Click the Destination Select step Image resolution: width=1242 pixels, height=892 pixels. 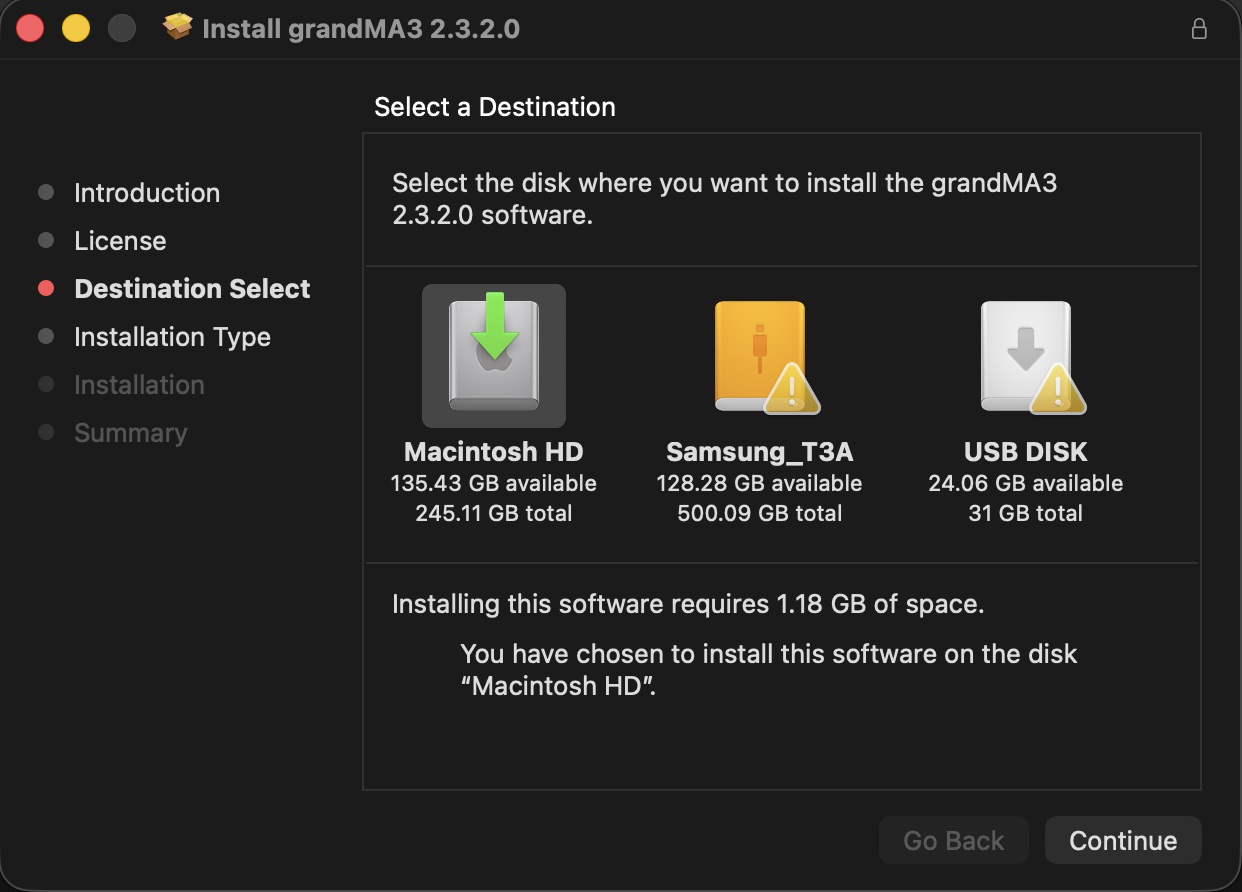192,289
